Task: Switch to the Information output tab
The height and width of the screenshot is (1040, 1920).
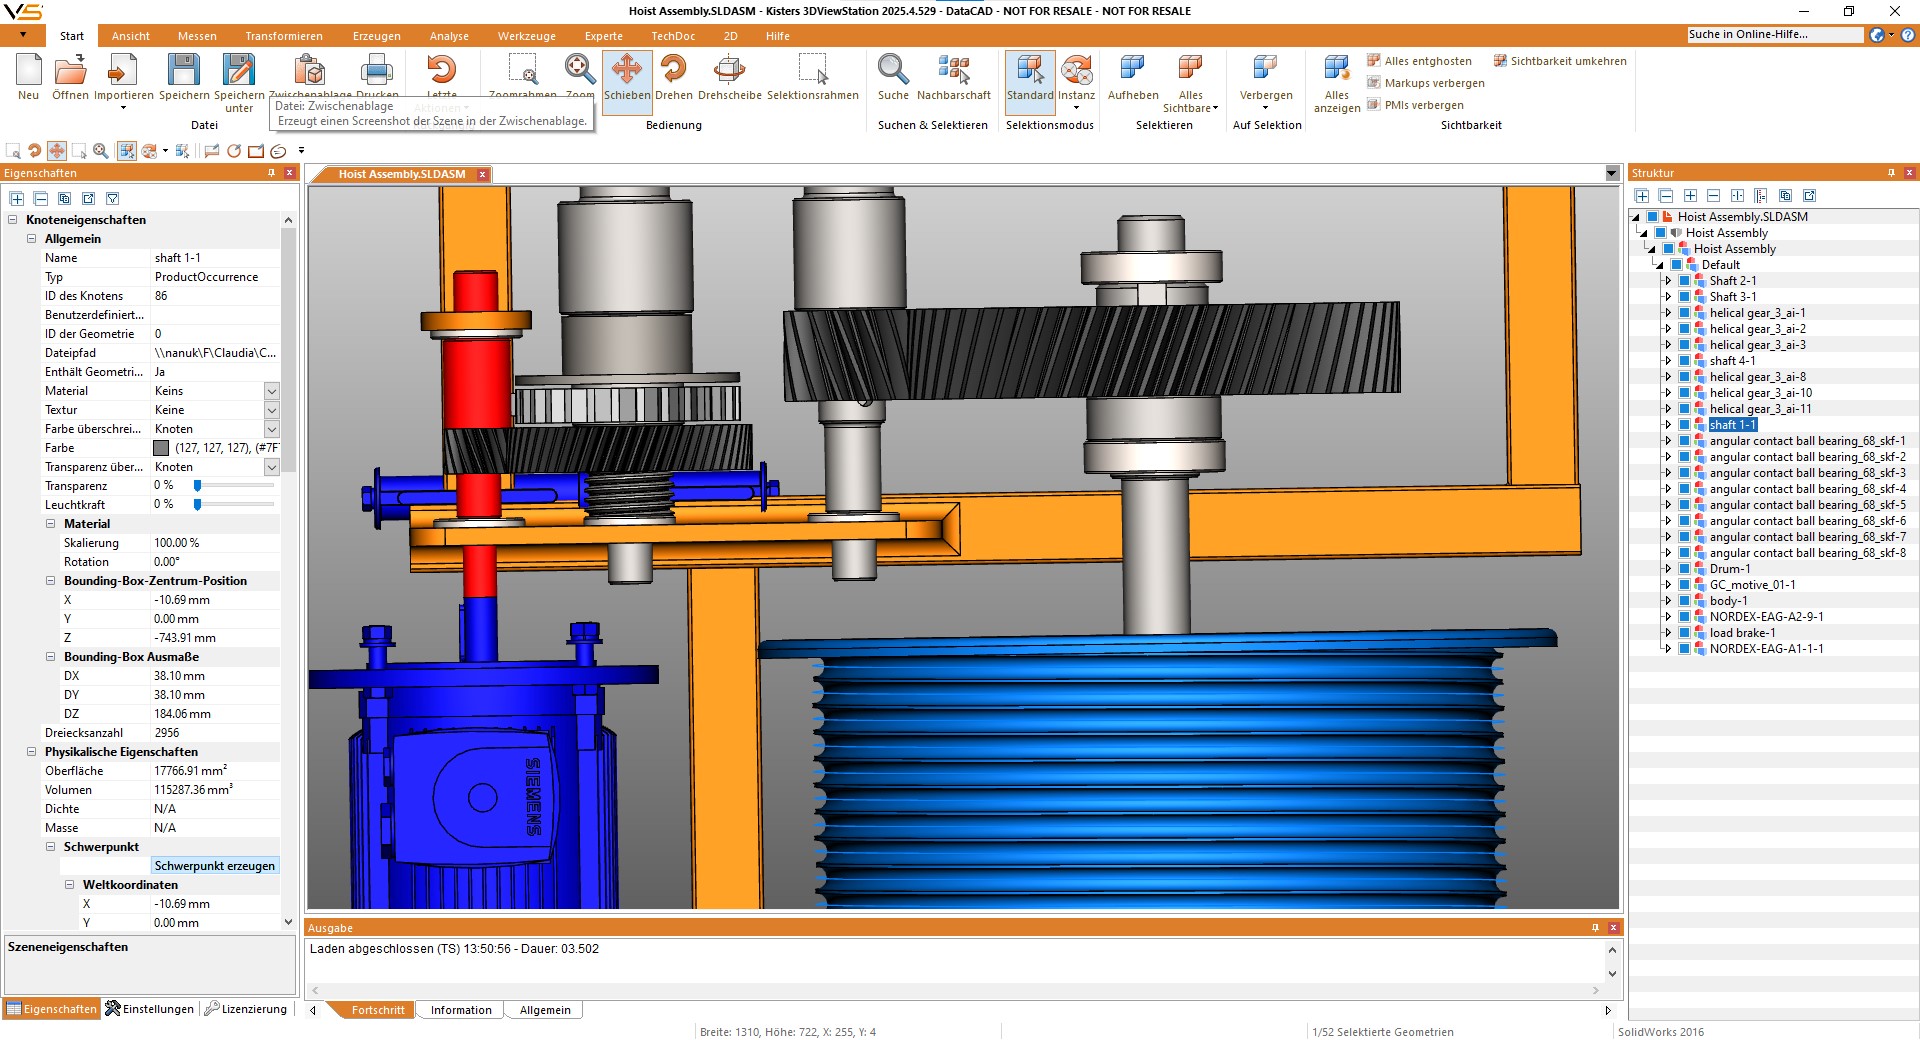Action: (x=461, y=1010)
